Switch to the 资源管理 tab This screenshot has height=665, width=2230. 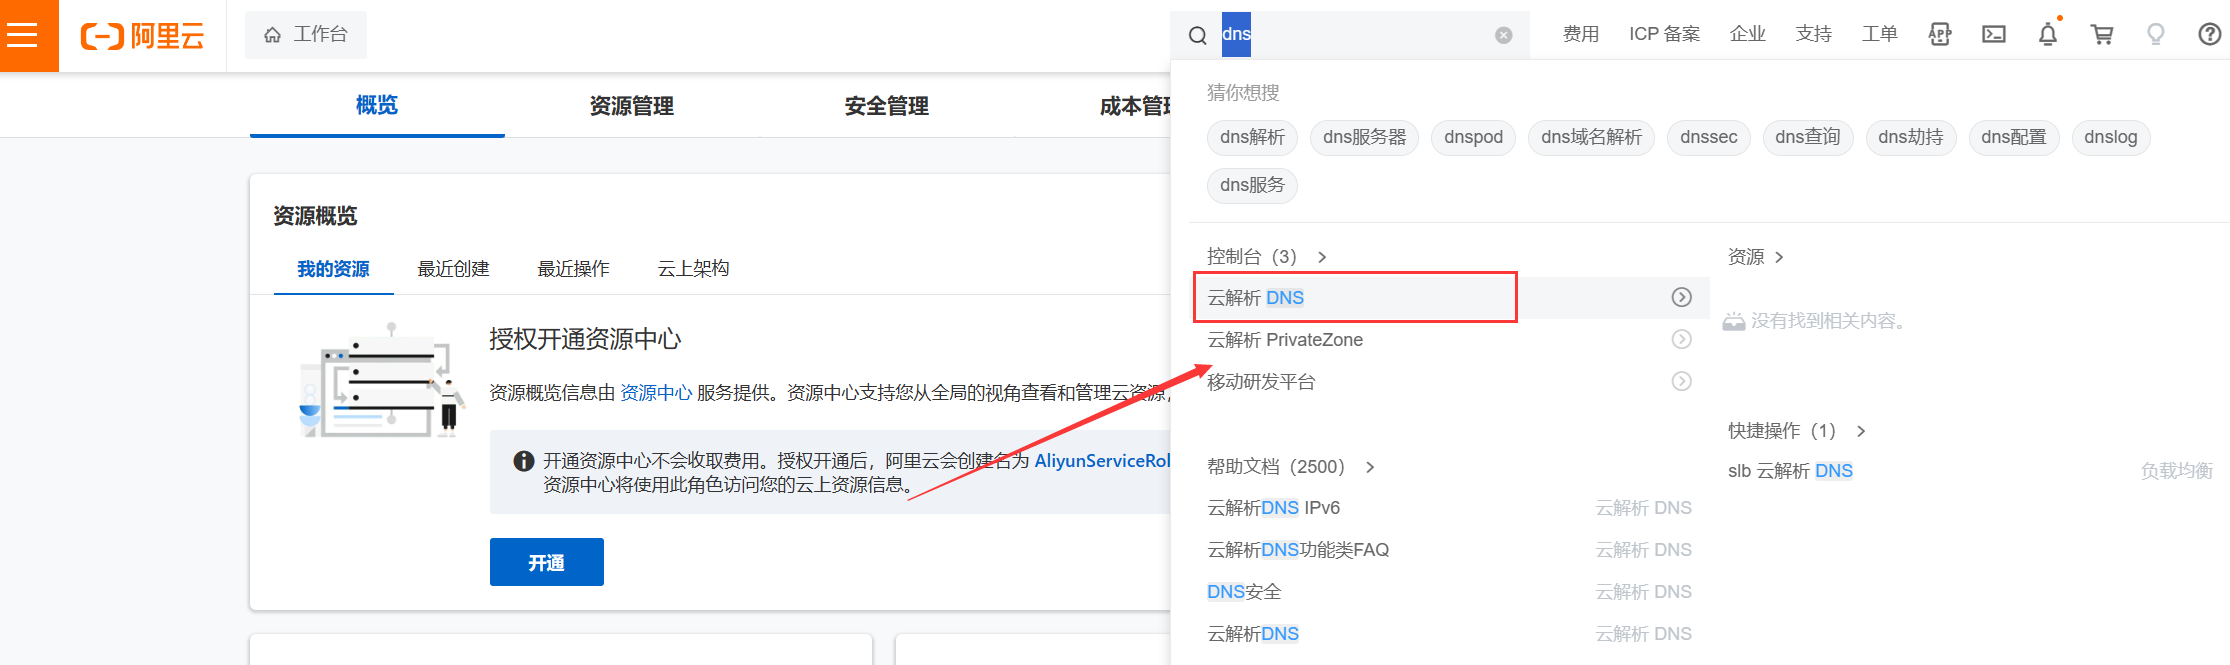(631, 106)
